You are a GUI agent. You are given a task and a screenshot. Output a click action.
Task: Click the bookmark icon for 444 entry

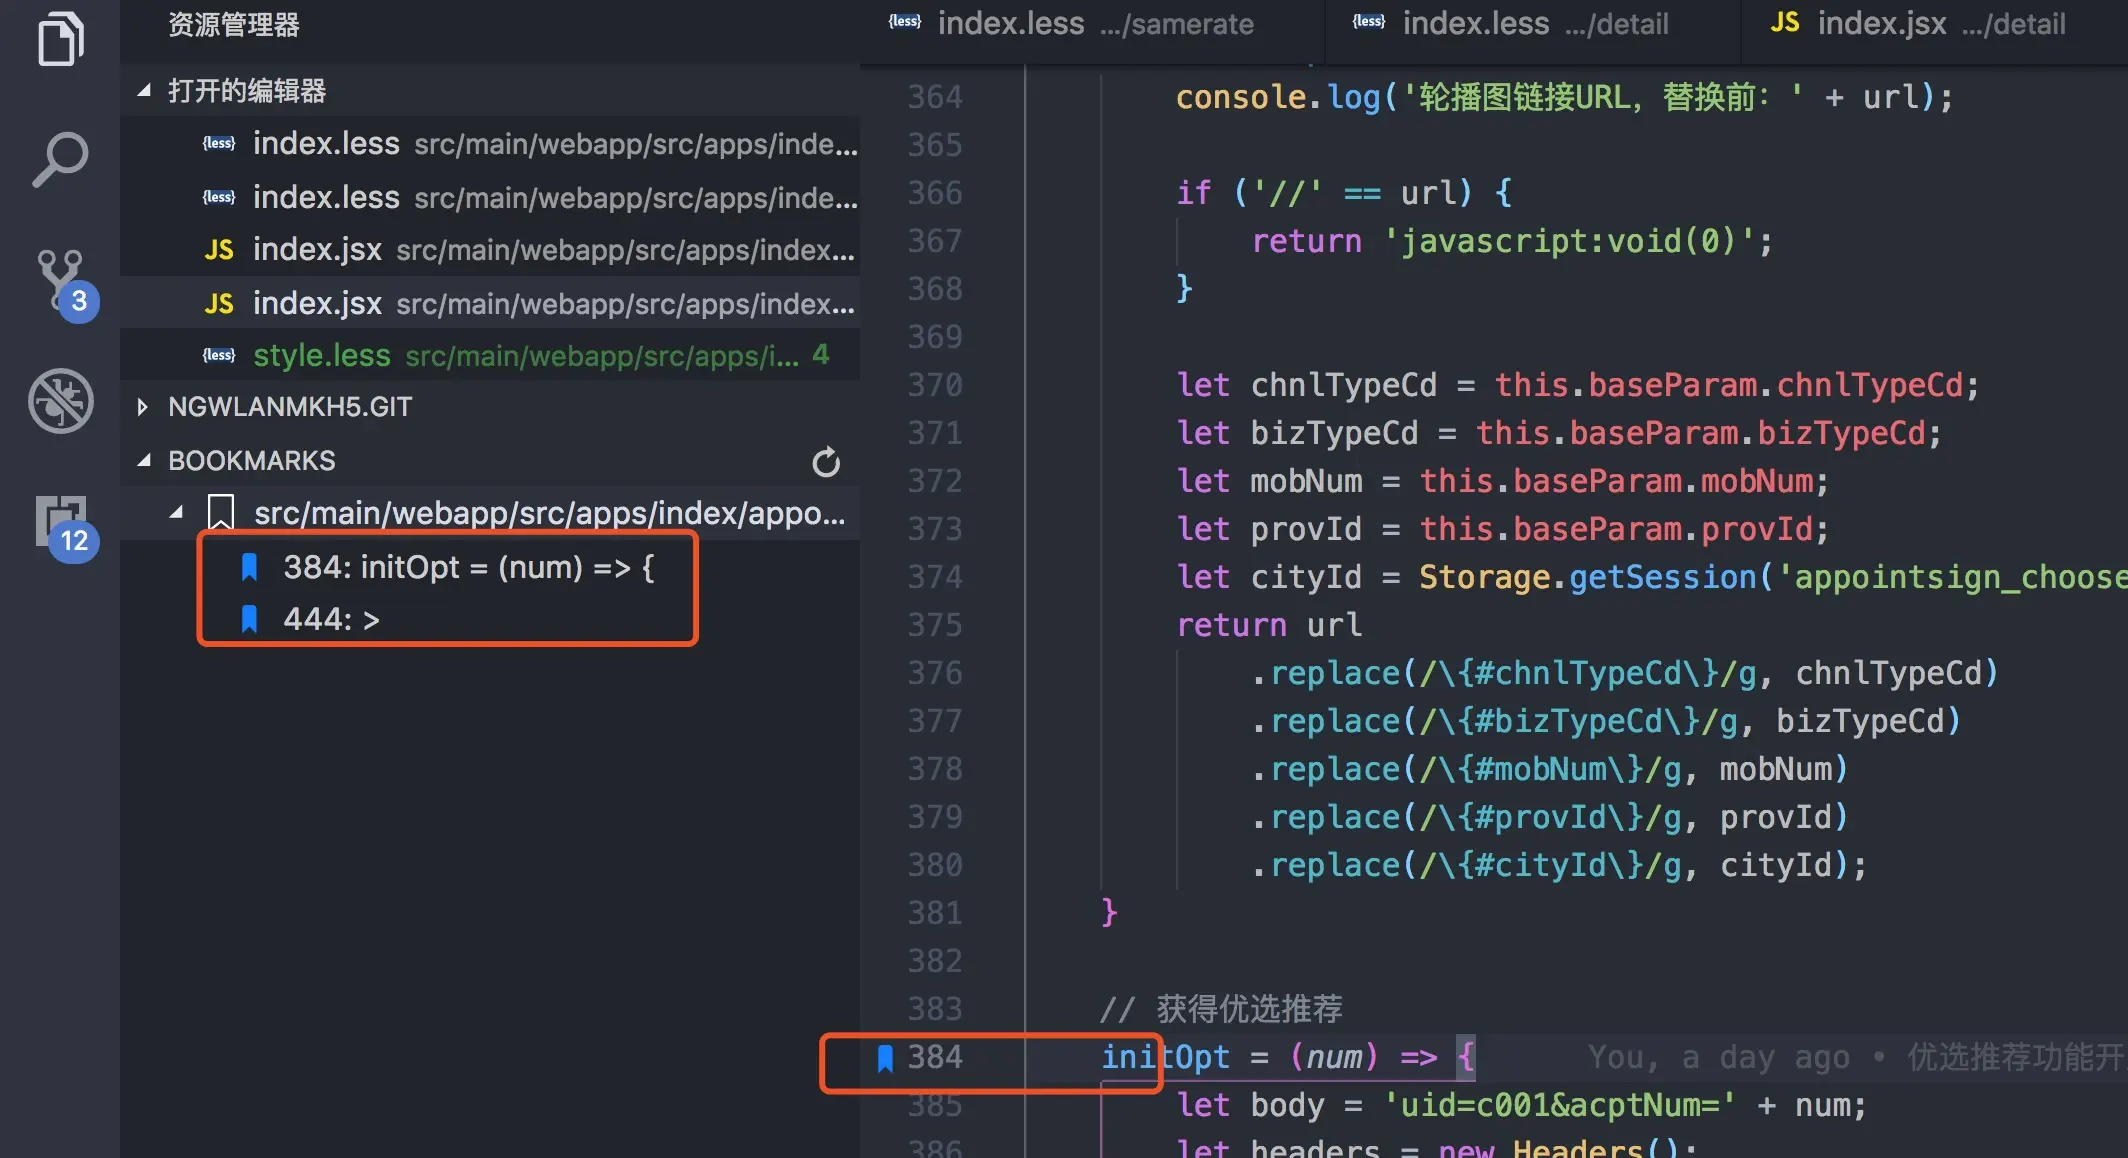[x=250, y=620]
